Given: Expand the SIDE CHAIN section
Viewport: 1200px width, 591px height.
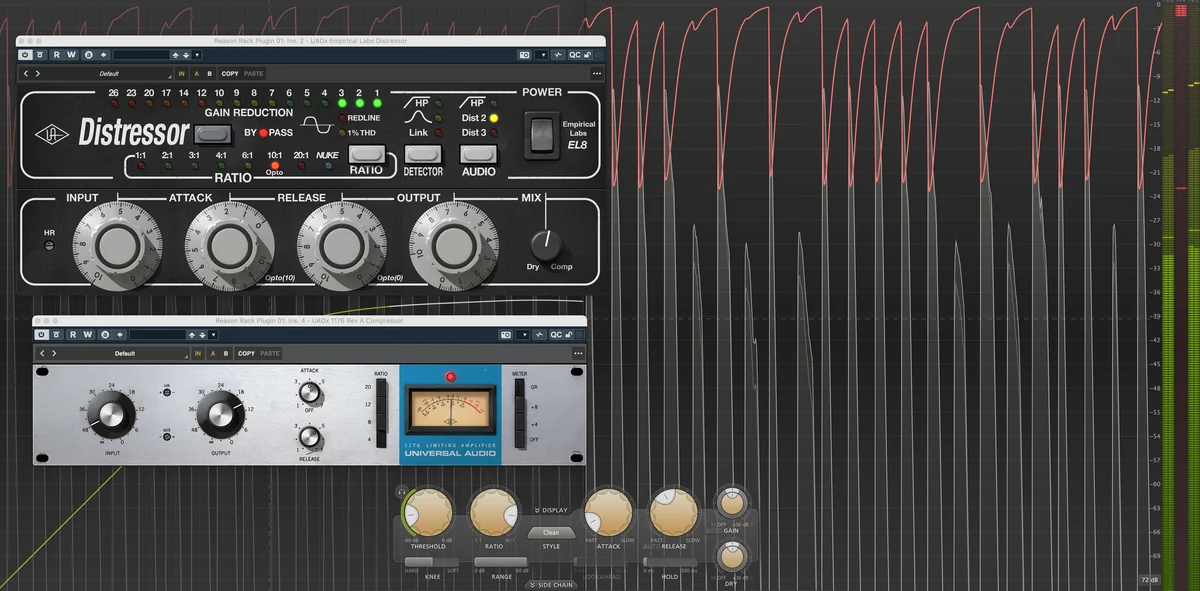Looking at the screenshot, I should pos(550,585).
